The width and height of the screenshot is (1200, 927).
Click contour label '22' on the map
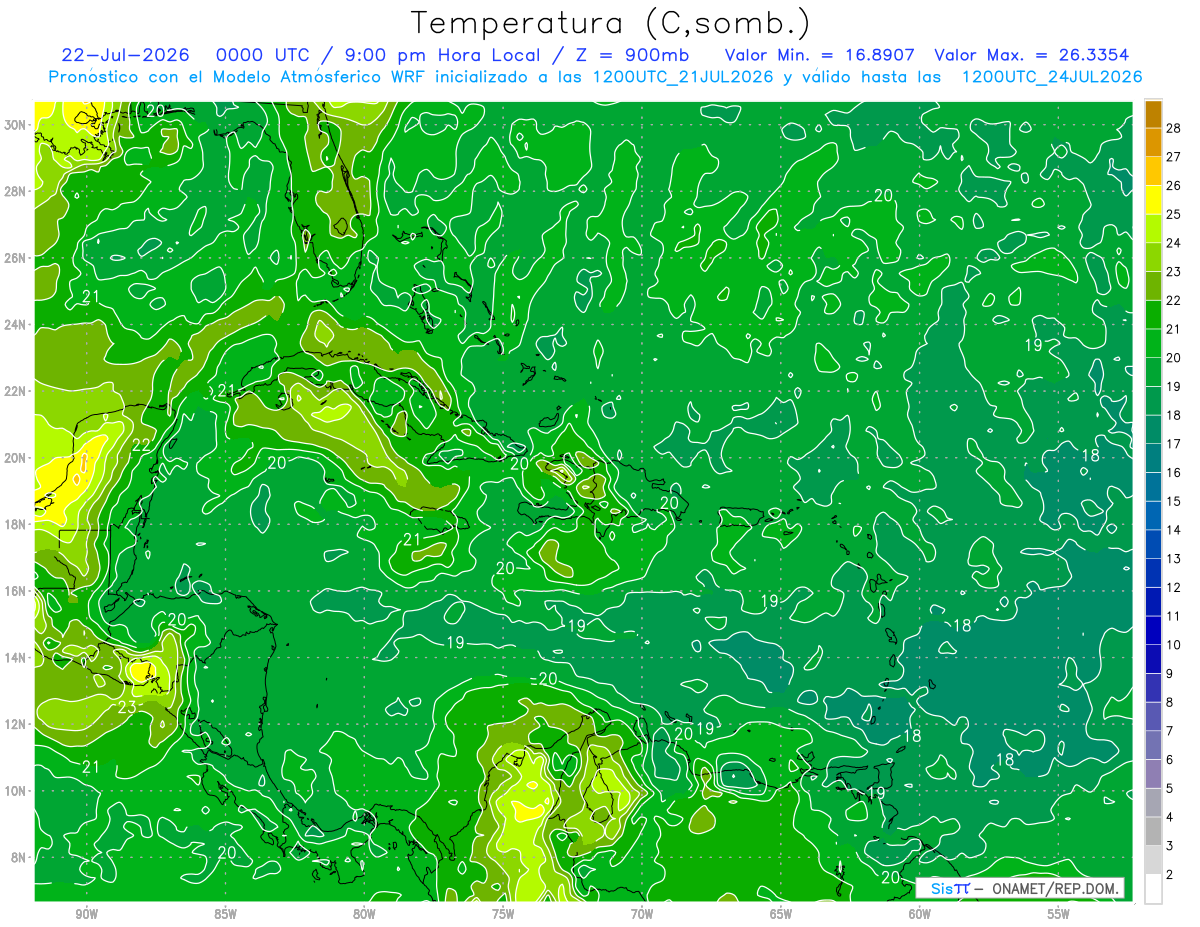pyautogui.click(x=141, y=445)
